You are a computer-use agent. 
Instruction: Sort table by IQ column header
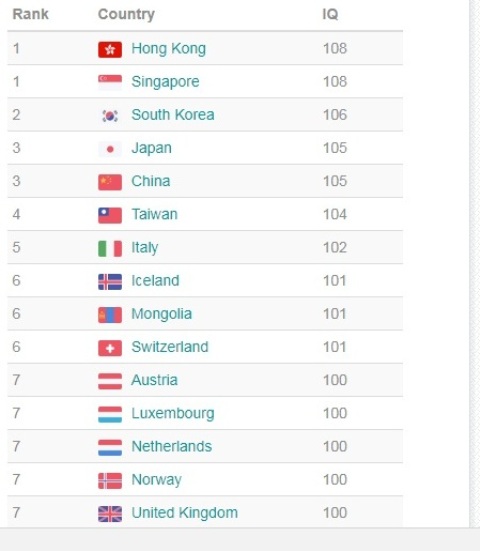click(330, 14)
